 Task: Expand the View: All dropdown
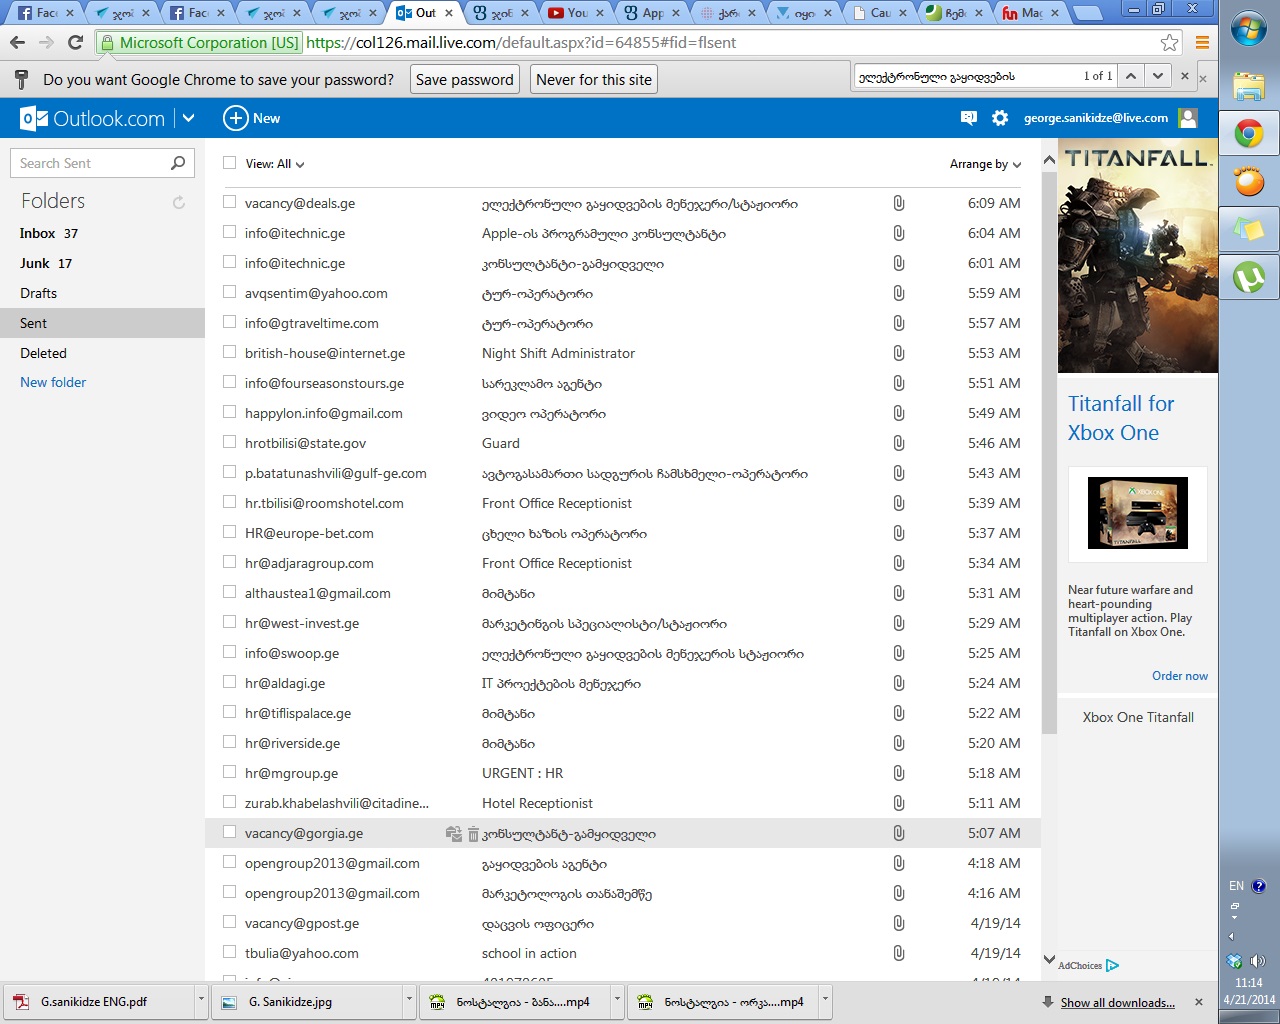(x=275, y=164)
